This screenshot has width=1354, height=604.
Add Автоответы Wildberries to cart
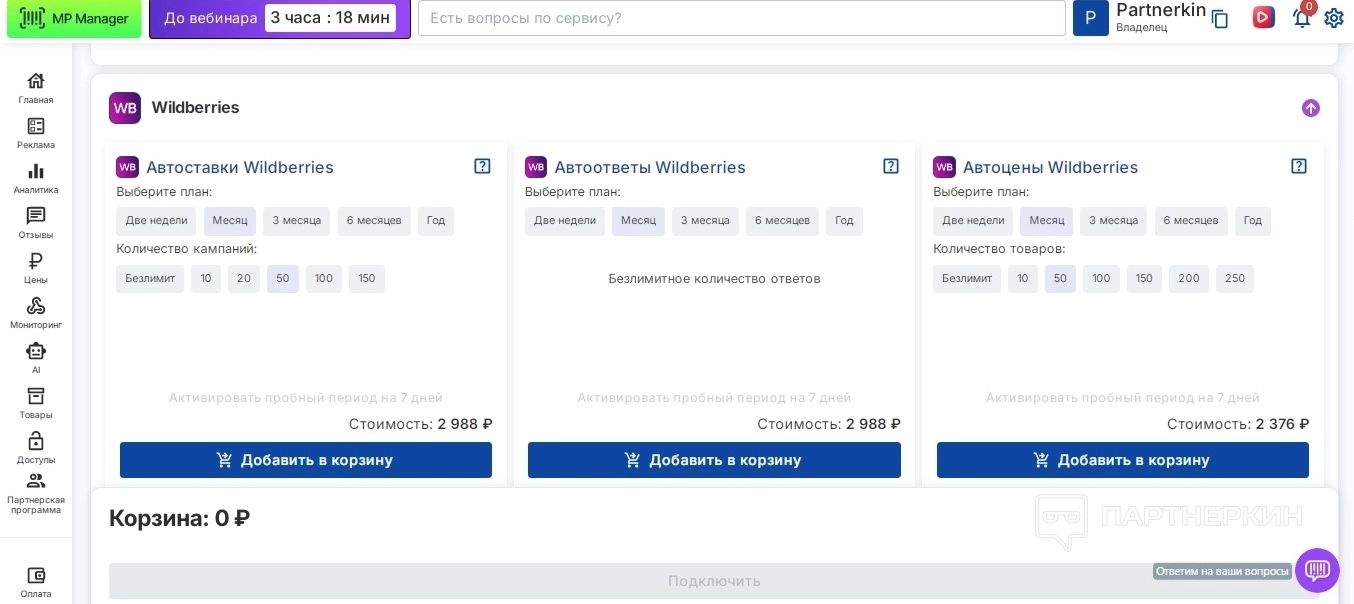(x=714, y=460)
